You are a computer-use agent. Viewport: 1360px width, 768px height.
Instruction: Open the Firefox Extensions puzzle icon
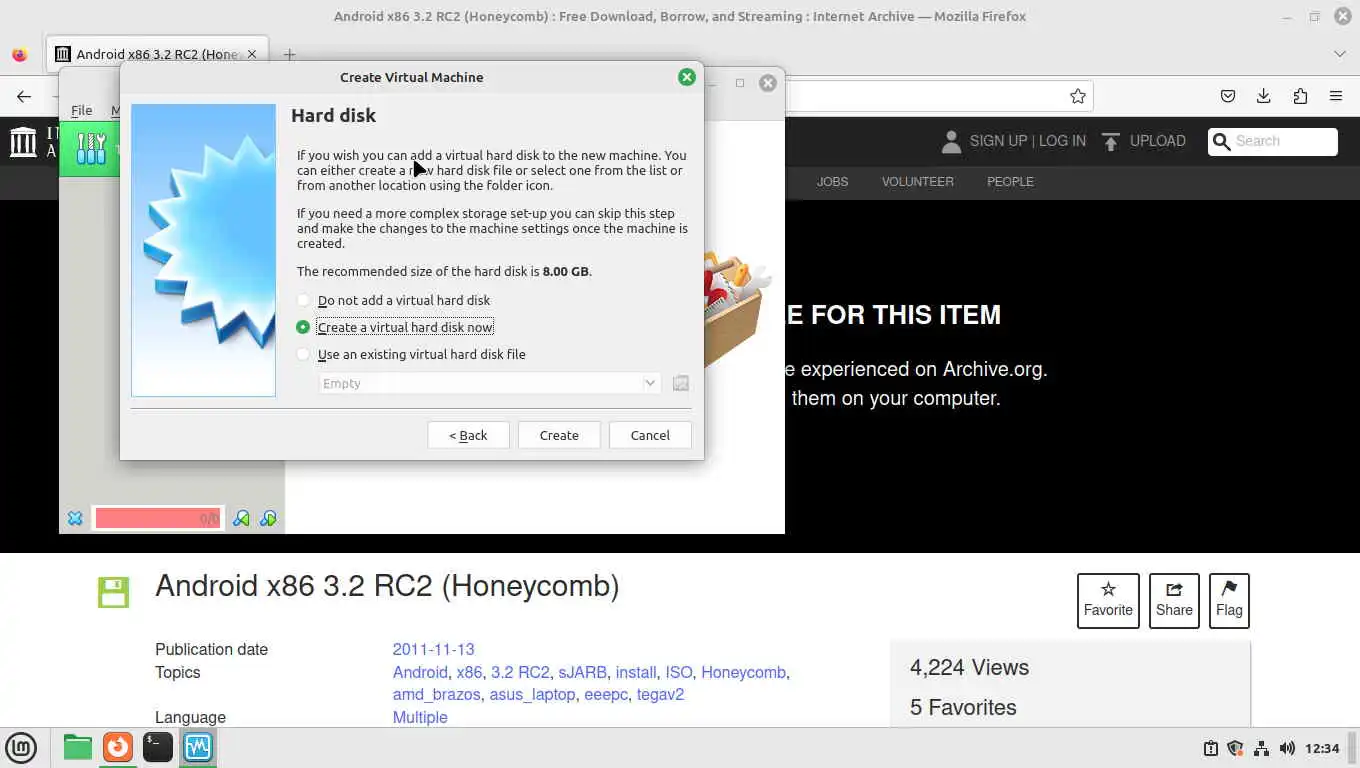point(1300,96)
